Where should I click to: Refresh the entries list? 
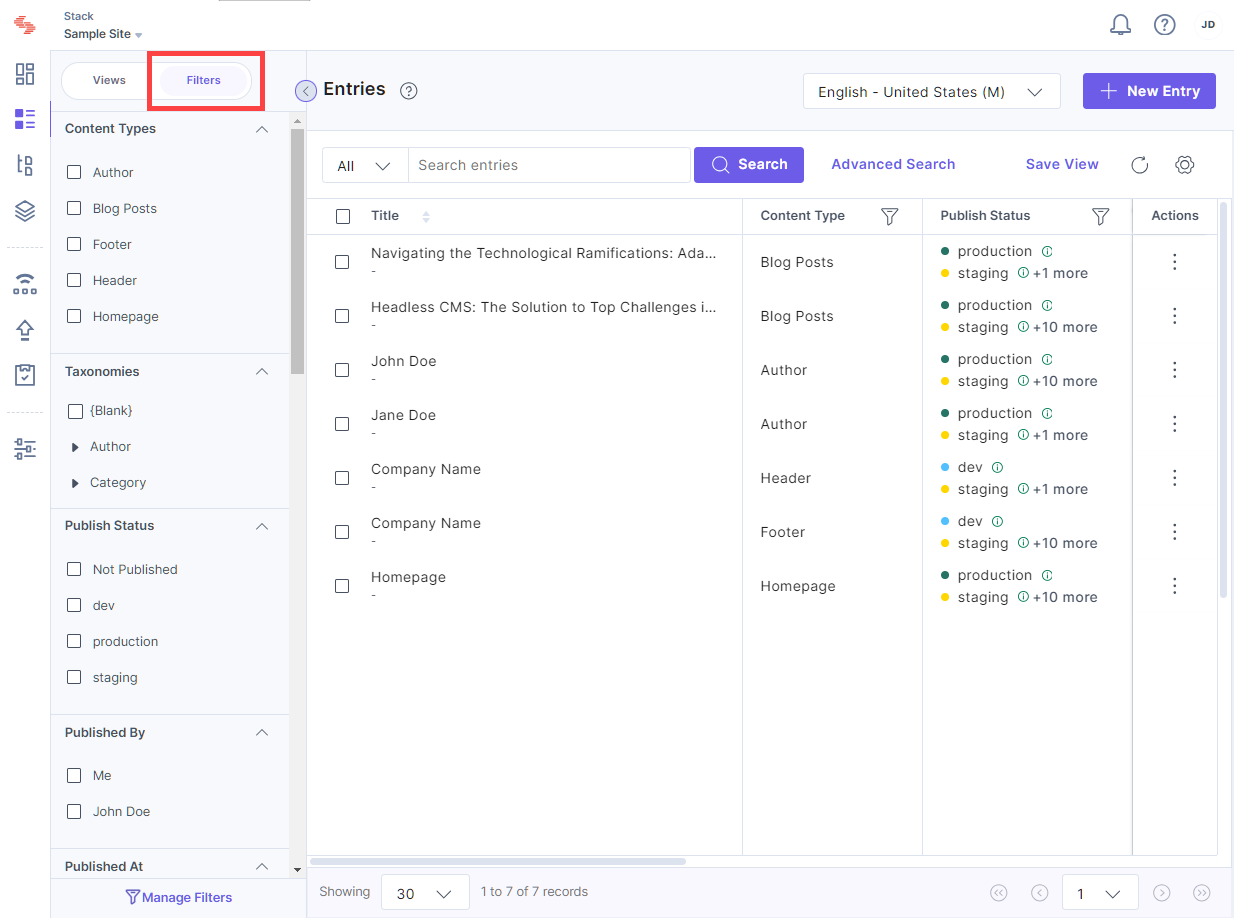[1139, 165]
